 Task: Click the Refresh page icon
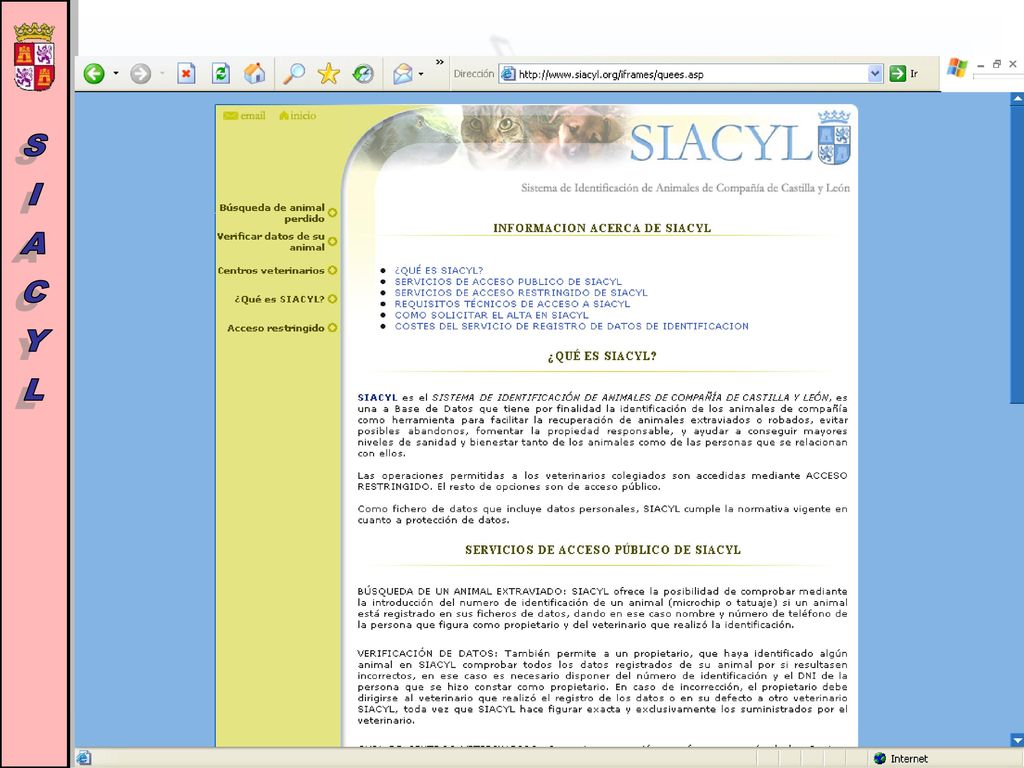point(221,74)
